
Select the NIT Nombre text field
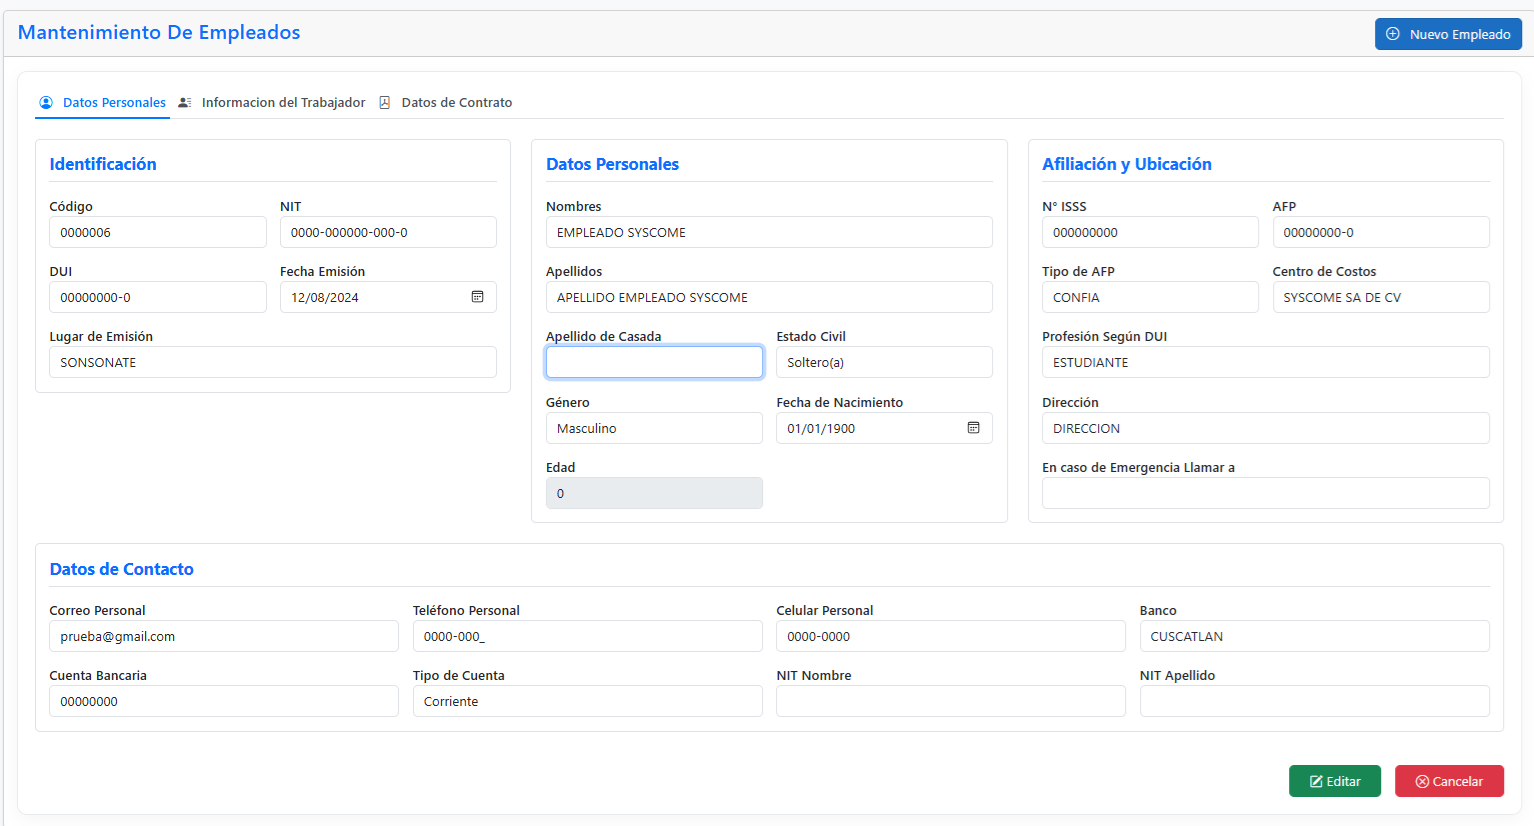950,702
